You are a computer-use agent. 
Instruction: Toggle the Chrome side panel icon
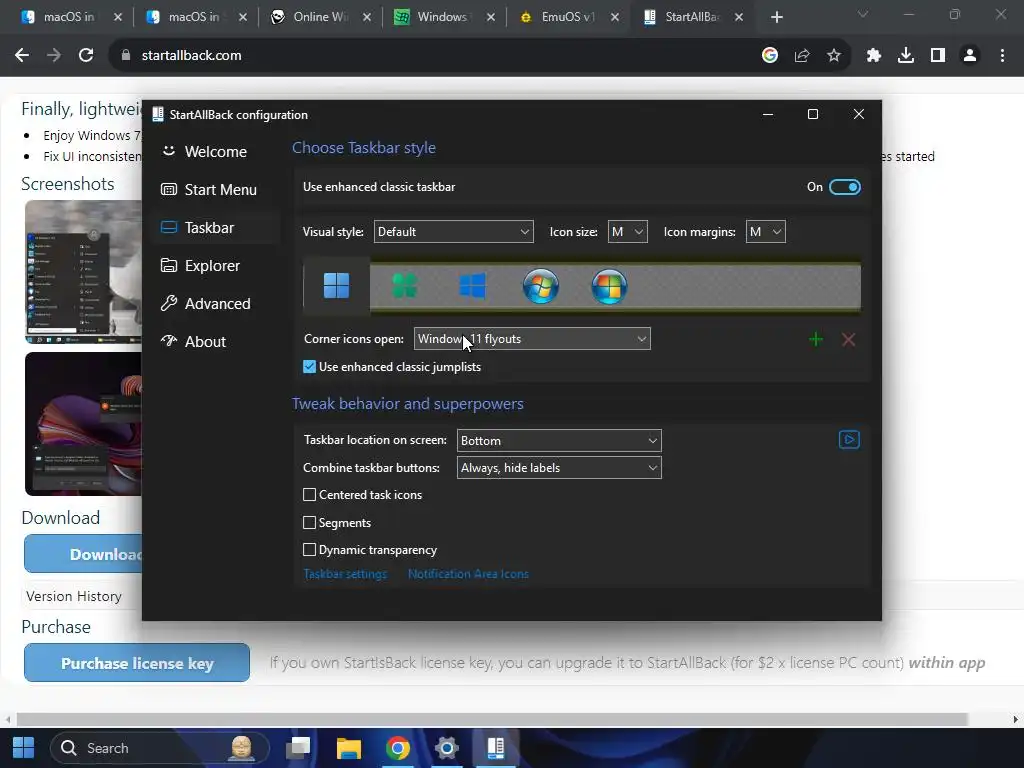point(938,56)
